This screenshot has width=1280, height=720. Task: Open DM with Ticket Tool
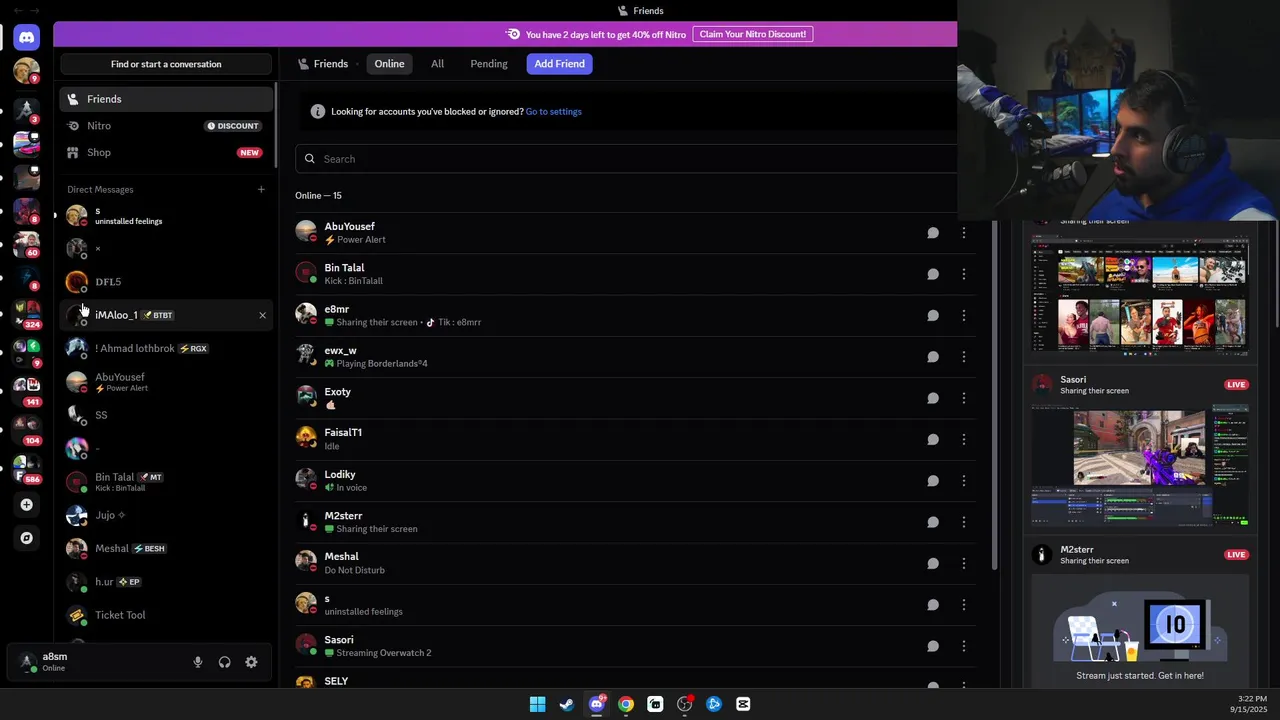pyautogui.click(x=166, y=615)
